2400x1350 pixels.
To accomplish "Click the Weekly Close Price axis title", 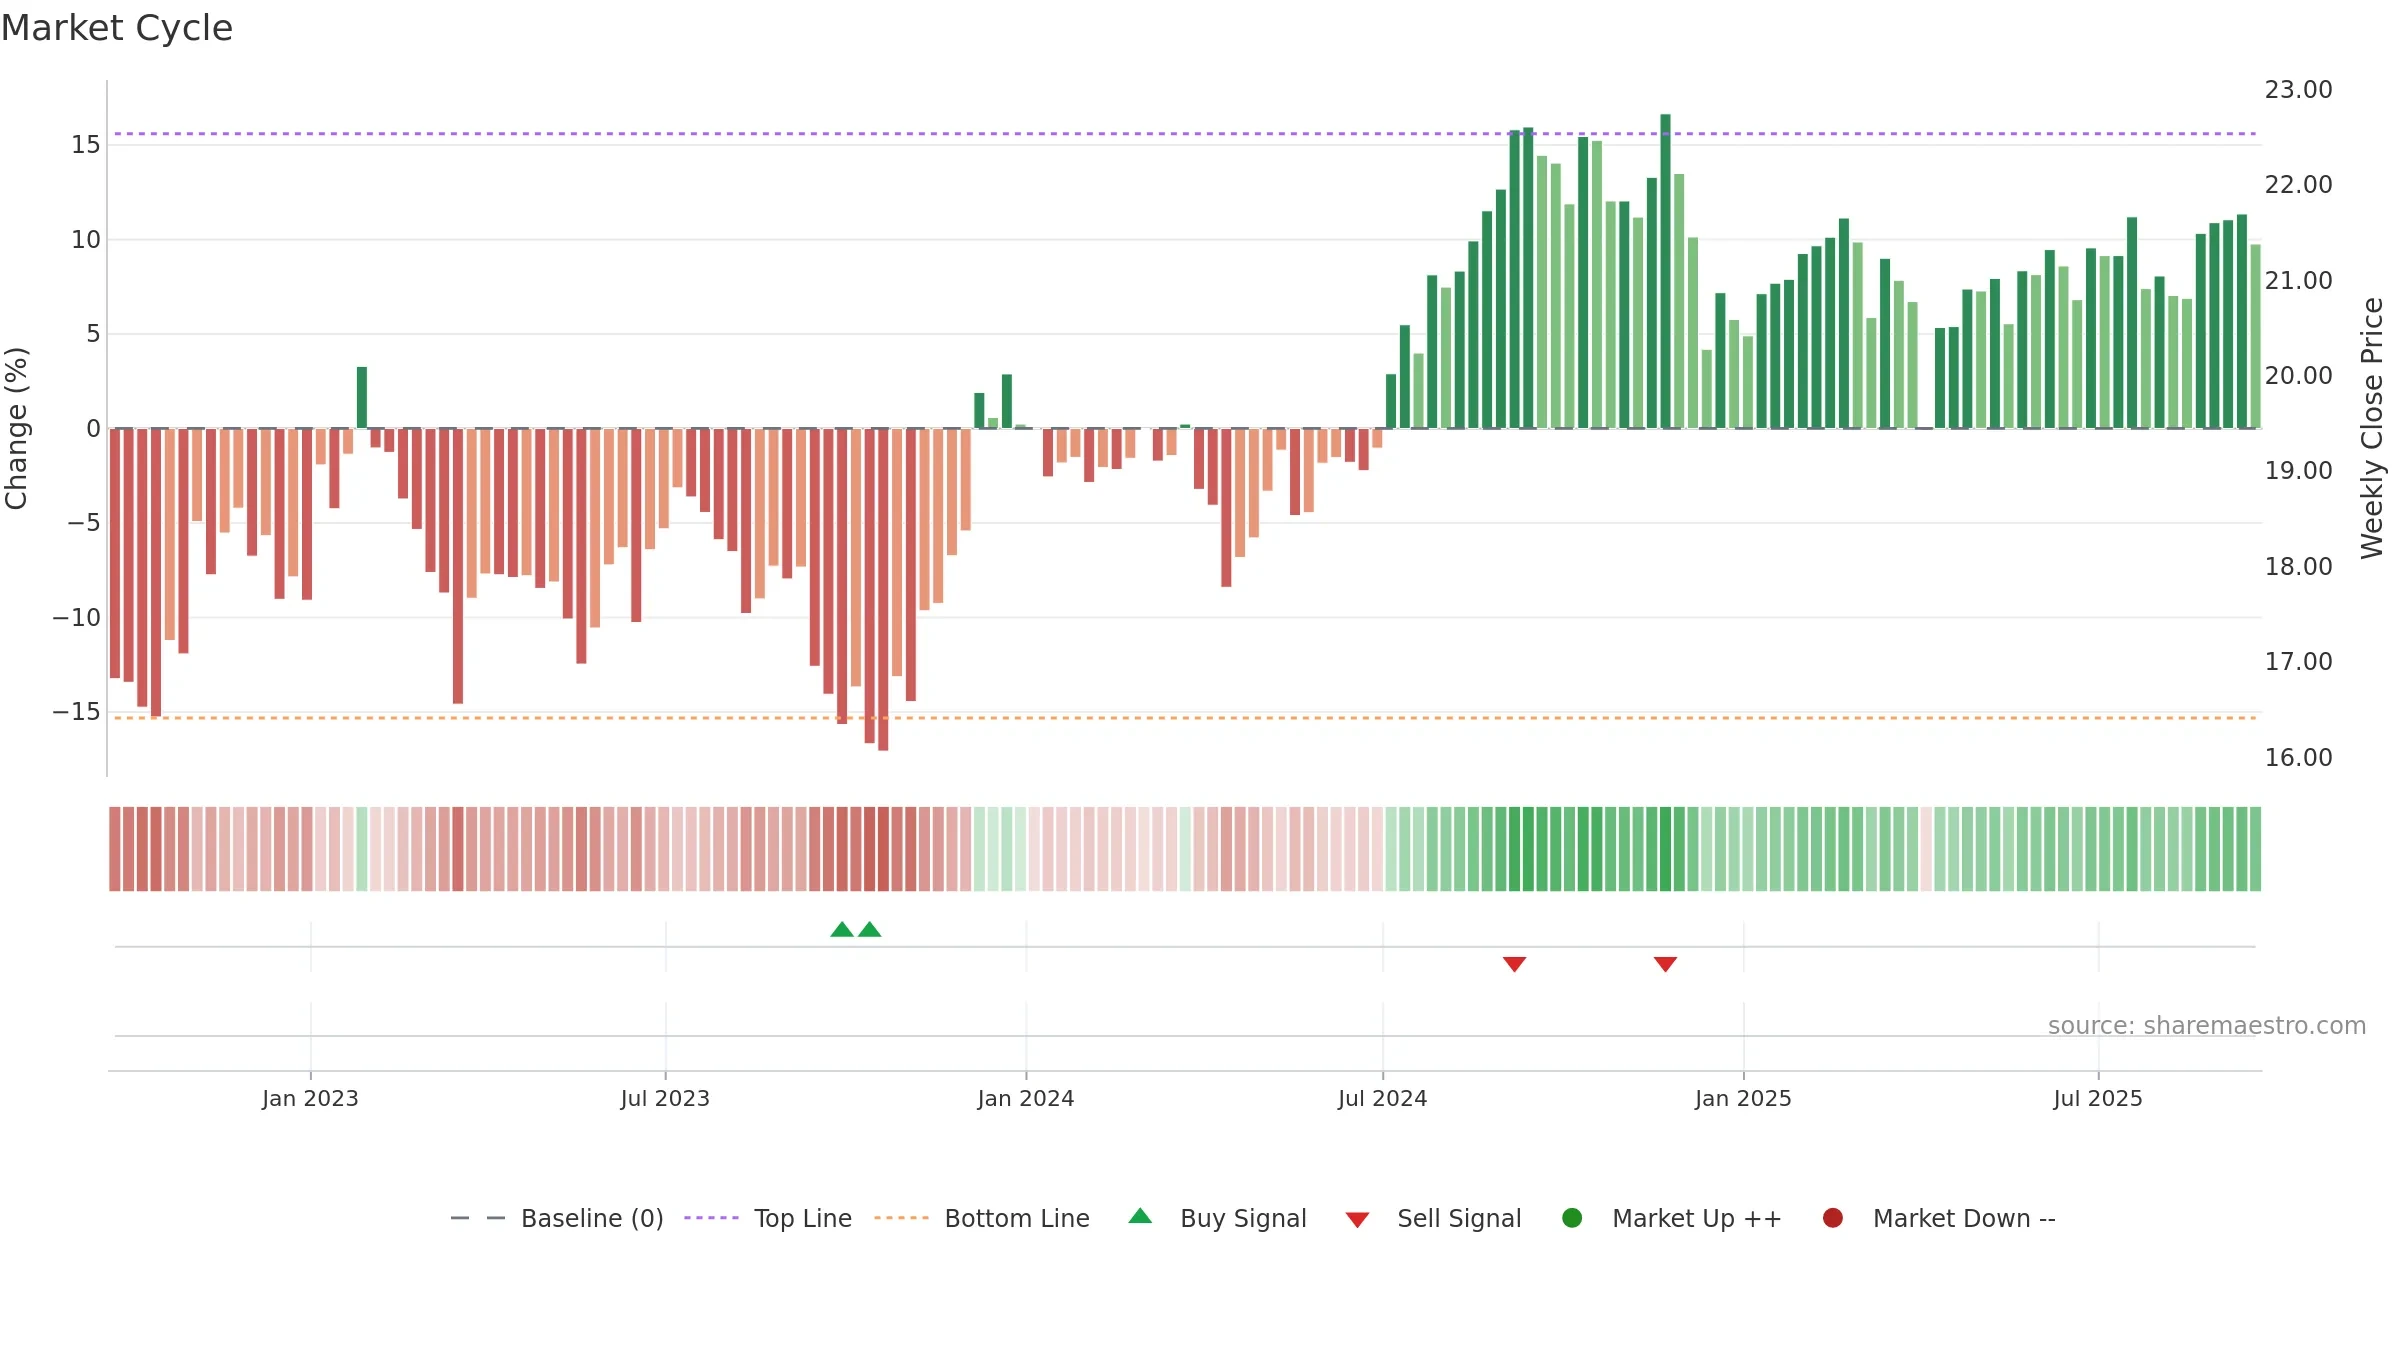I will pos(2372,428).
